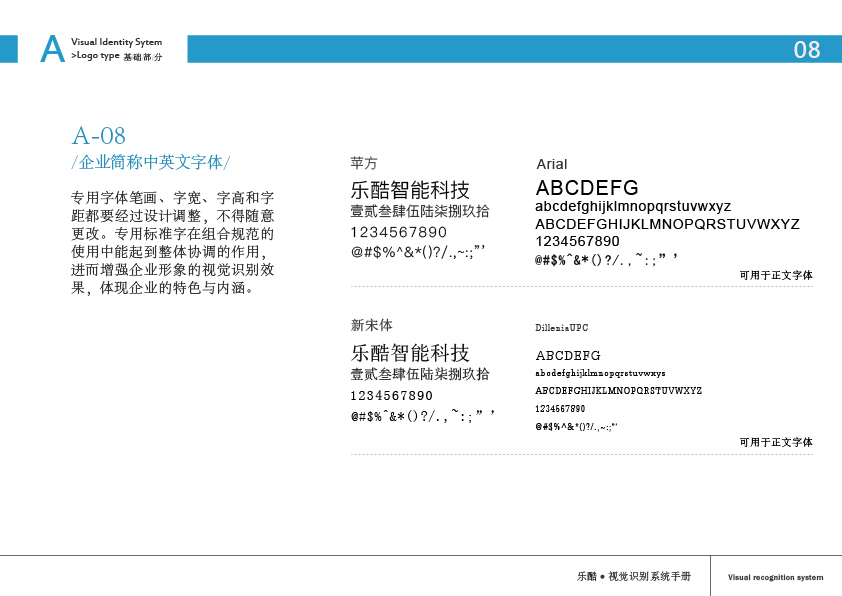The height and width of the screenshot is (596, 842).
Task: Click the digits '1234567890' under 新宋体
Action: [391, 396]
